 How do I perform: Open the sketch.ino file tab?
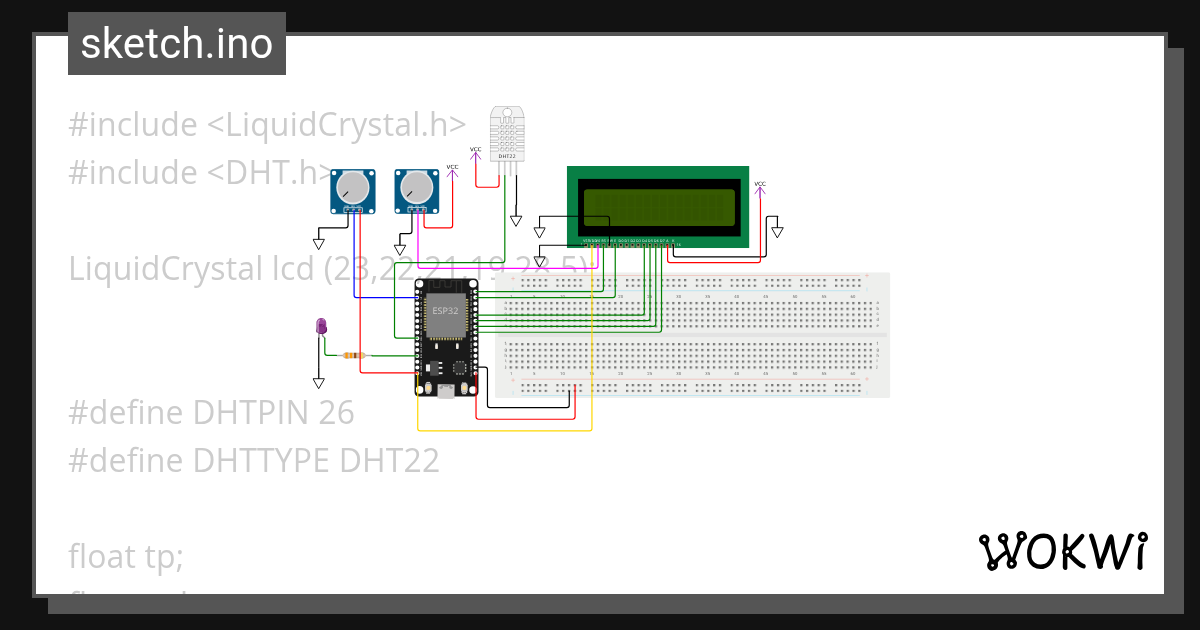177,44
